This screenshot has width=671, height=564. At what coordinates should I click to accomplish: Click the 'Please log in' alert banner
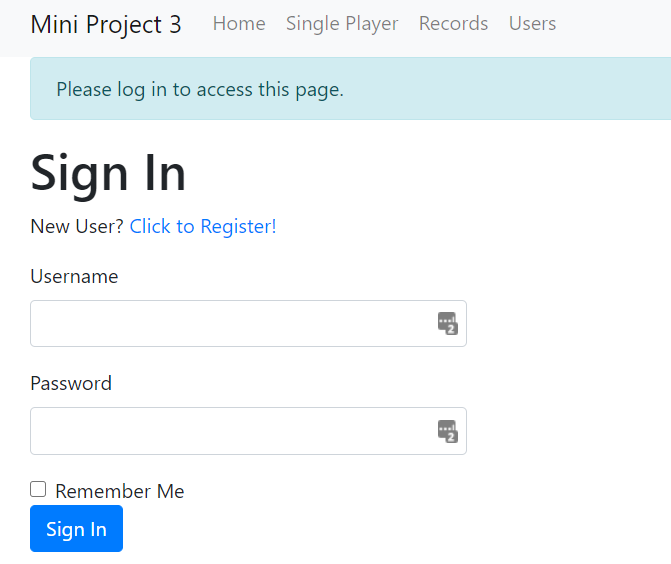pyautogui.click(x=350, y=89)
